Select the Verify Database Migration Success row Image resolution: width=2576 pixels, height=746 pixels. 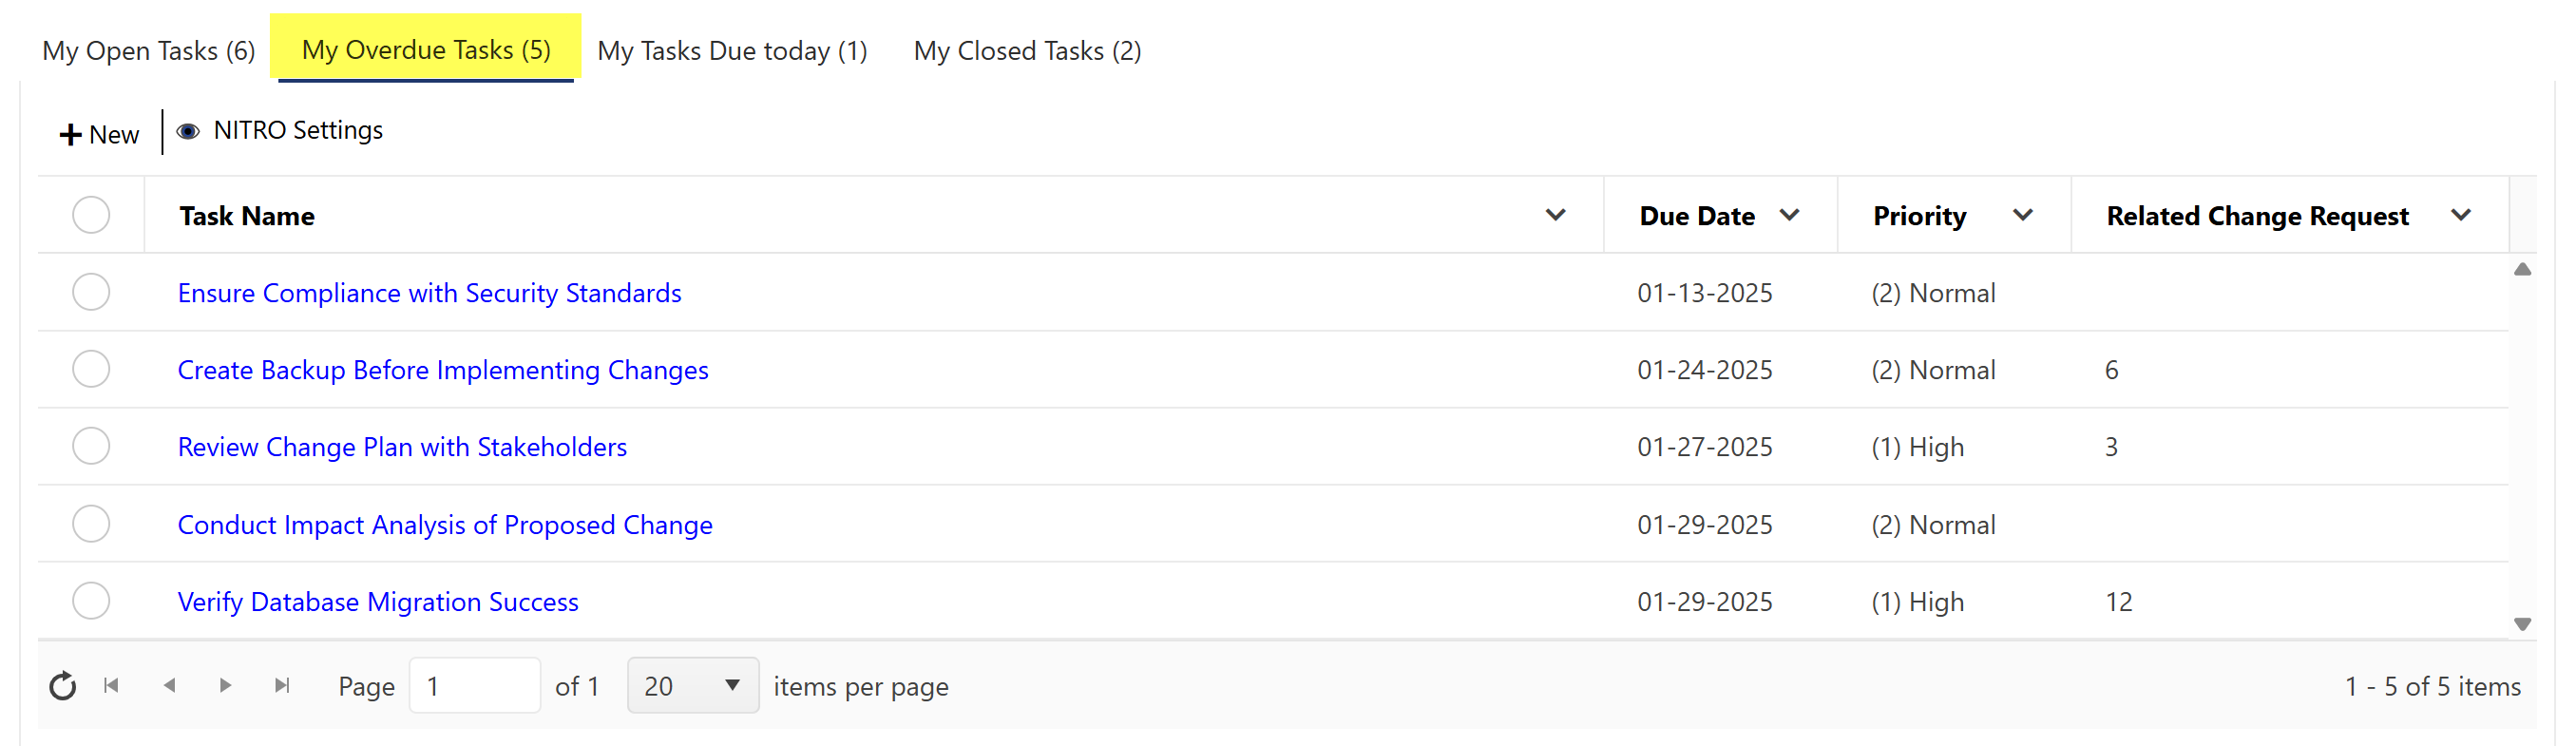[91, 601]
